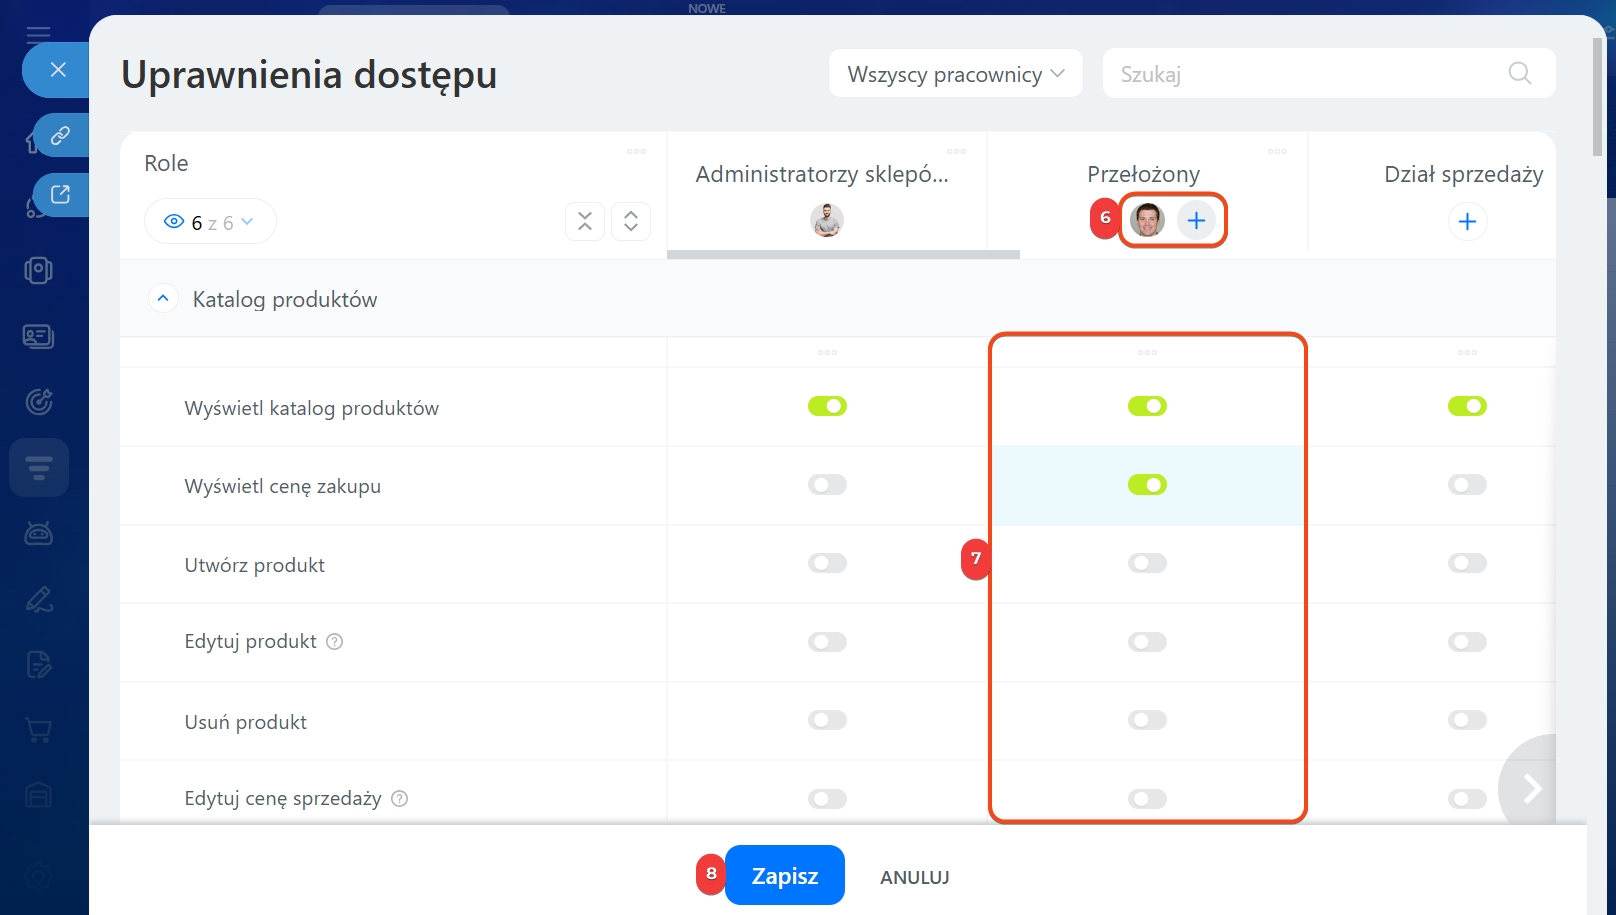Click the ANULUJ button
Viewport: 1616px width, 915px height.
[914, 877]
